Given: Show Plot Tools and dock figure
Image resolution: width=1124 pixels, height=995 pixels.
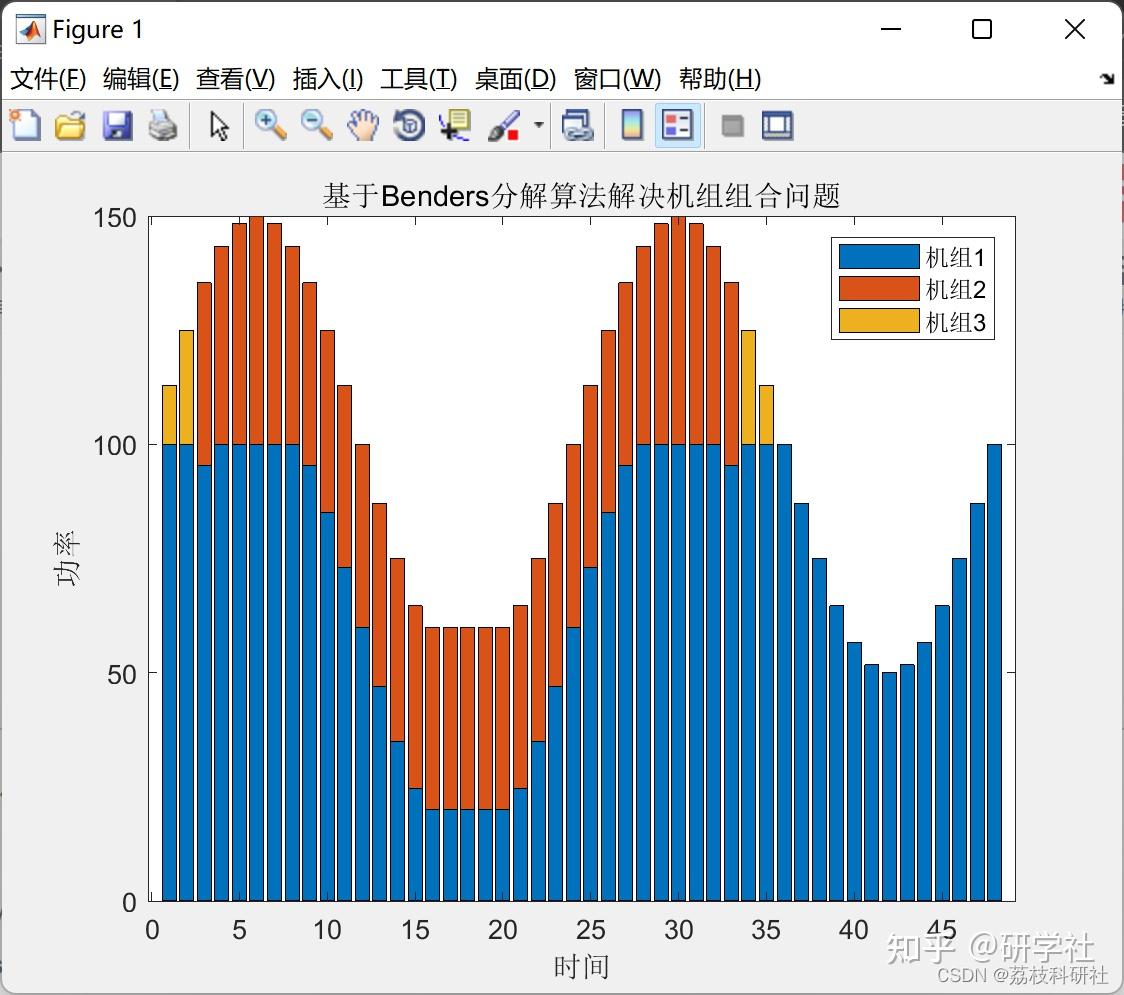Looking at the screenshot, I should click(777, 125).
